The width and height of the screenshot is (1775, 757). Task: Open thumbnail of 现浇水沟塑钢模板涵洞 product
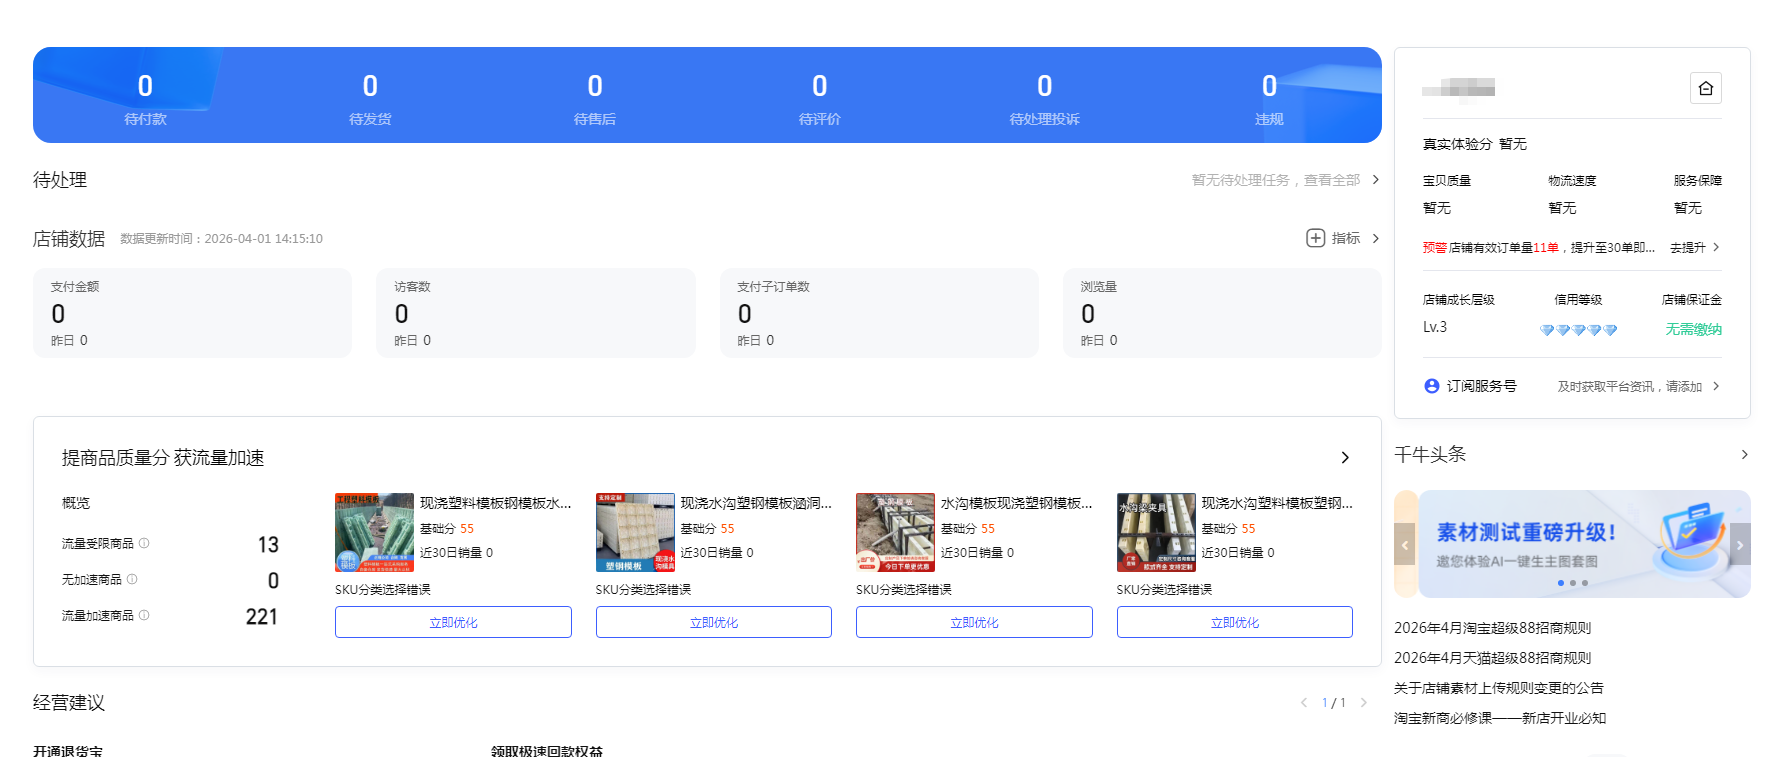pos(635,532)
